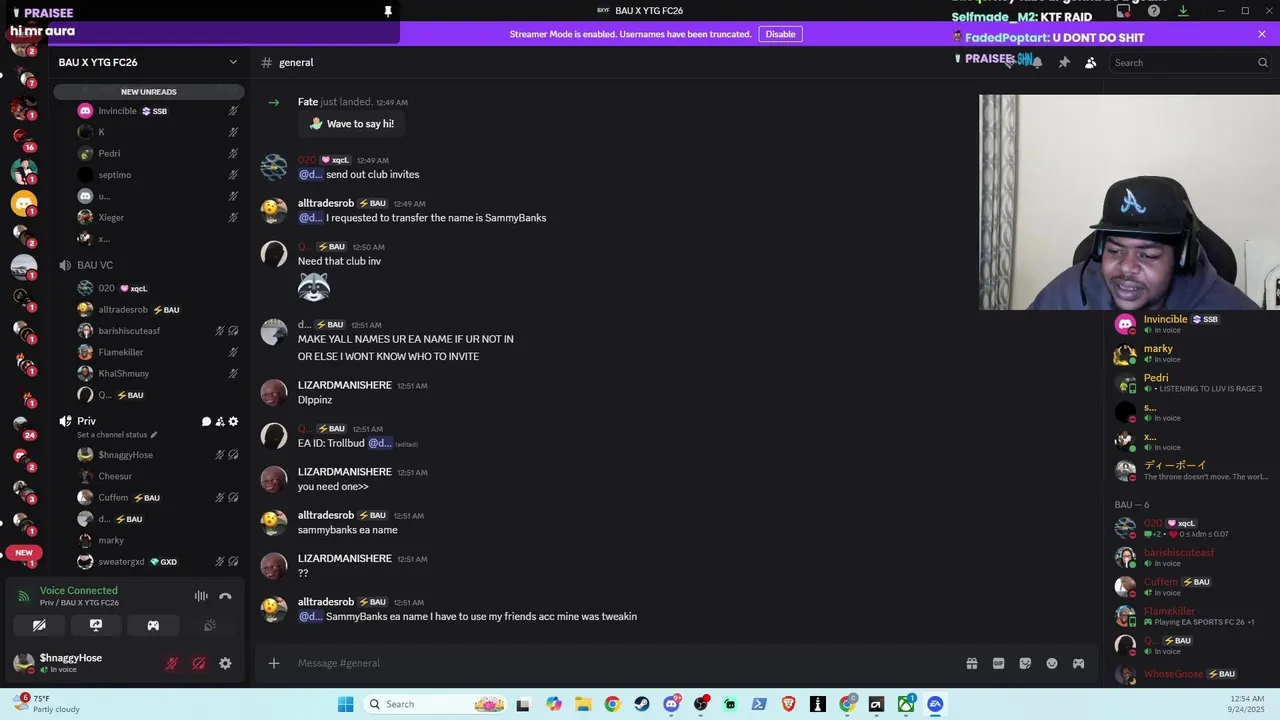This screenshot has width=1280, height=720.
Task: Open File Explorer from the taskbar
Action: [583, 704]
